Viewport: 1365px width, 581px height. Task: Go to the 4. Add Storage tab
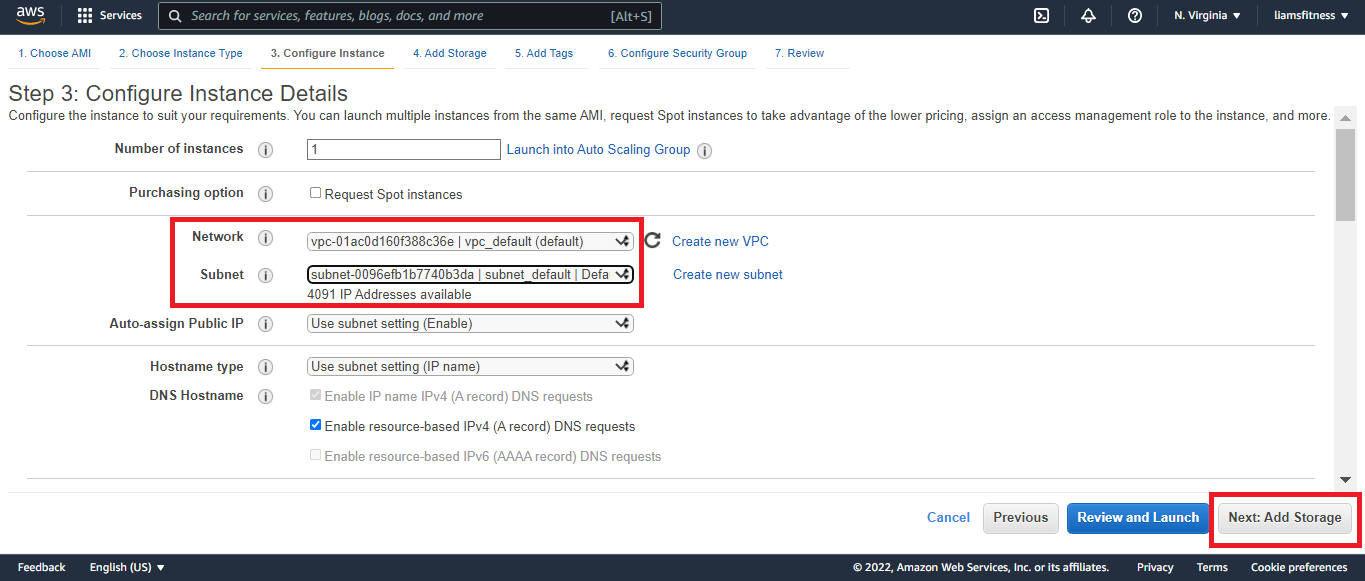[449, 53]
